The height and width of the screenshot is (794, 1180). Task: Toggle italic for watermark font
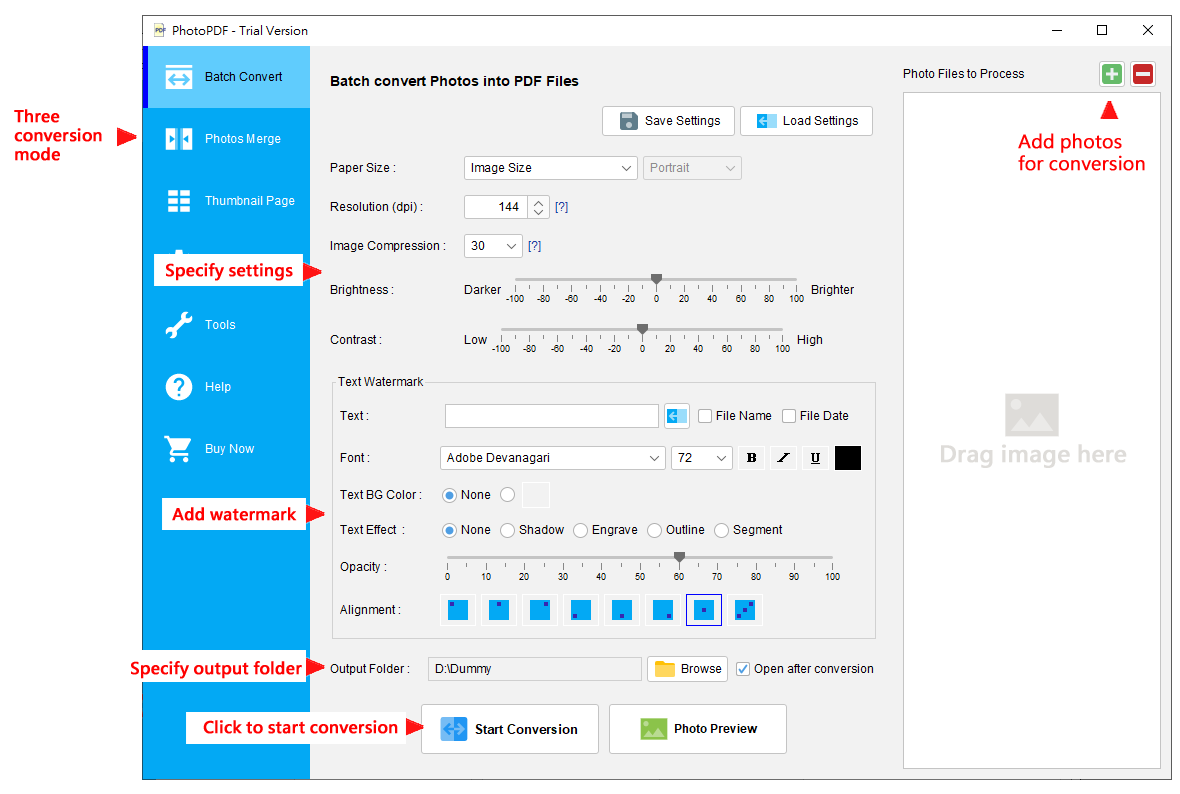pos(783,458)
